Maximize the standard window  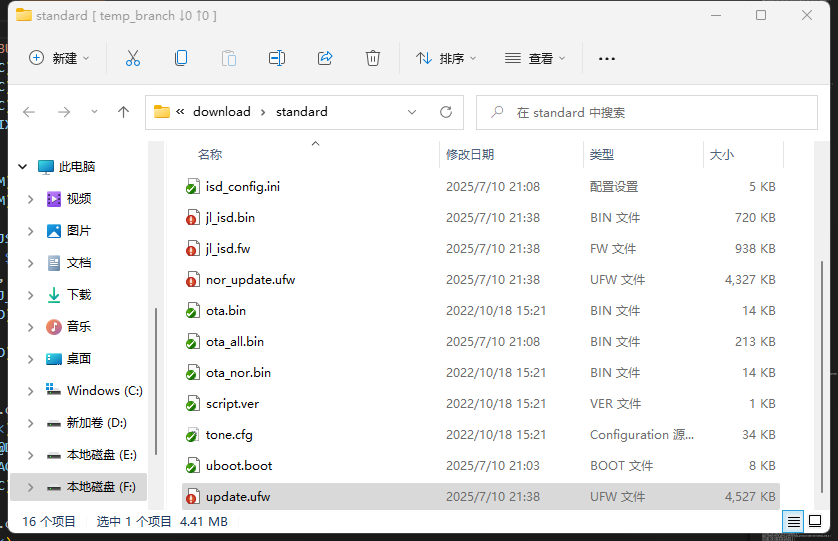[761, 16]
